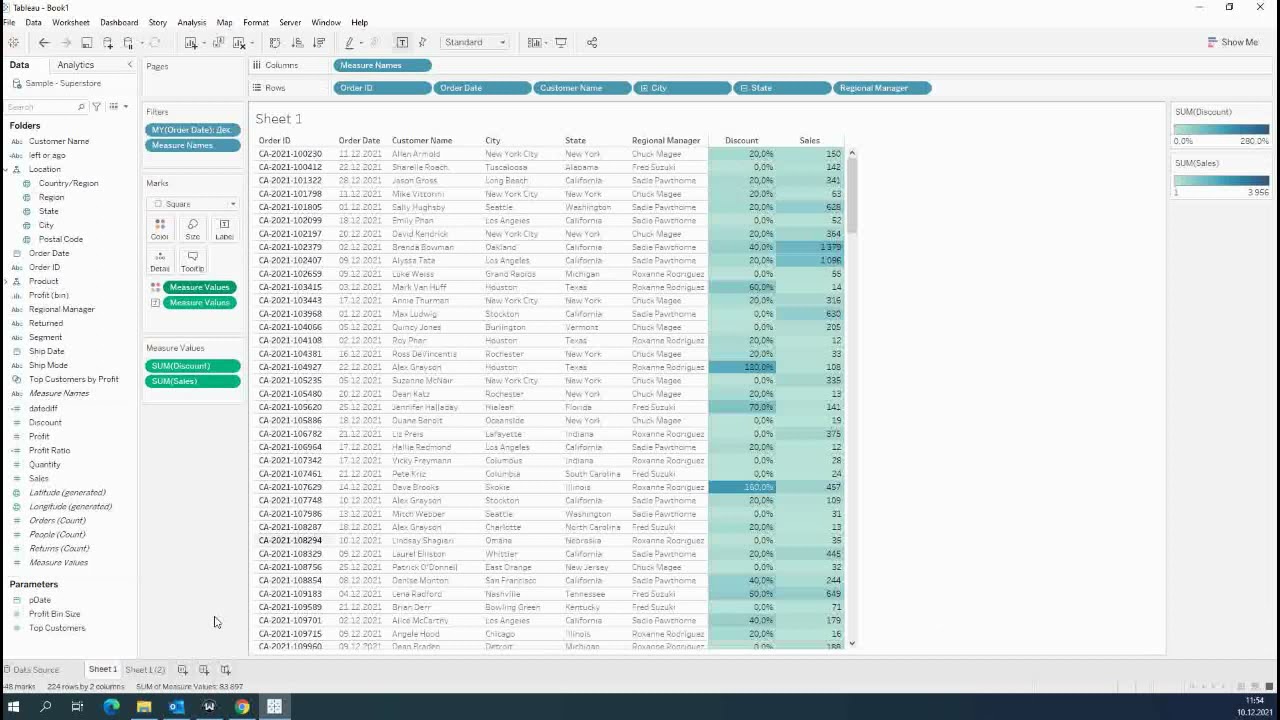Viewport: 1280px width, 720px height.
Task: Open the File menu
Action: tap(9, 22)
